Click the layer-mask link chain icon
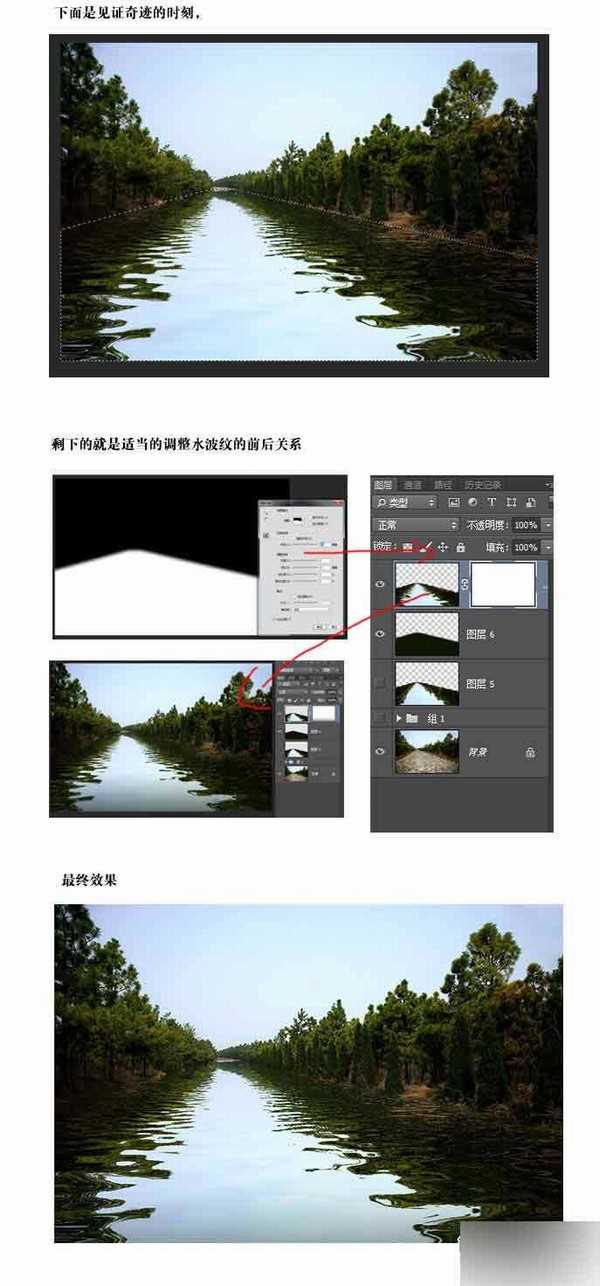600x1286 pixels. click(465, 584)
